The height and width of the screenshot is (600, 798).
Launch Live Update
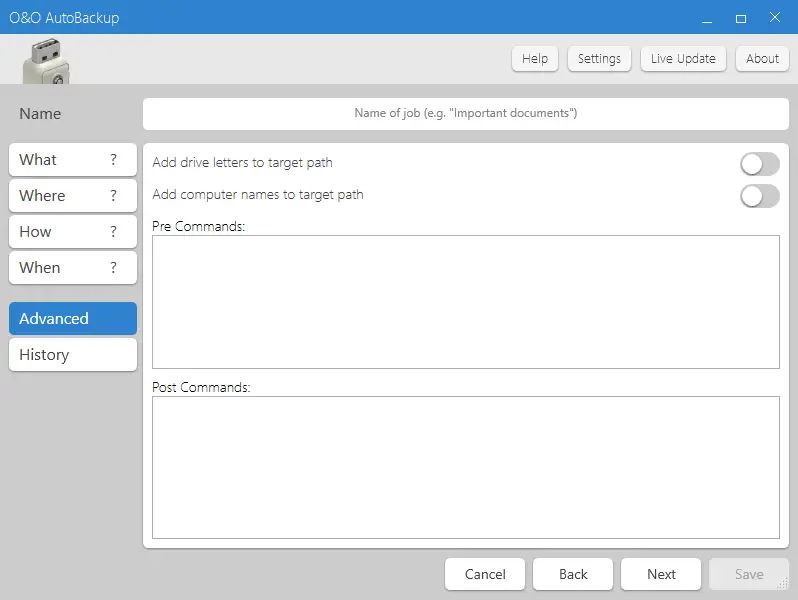tap(683, 59)
